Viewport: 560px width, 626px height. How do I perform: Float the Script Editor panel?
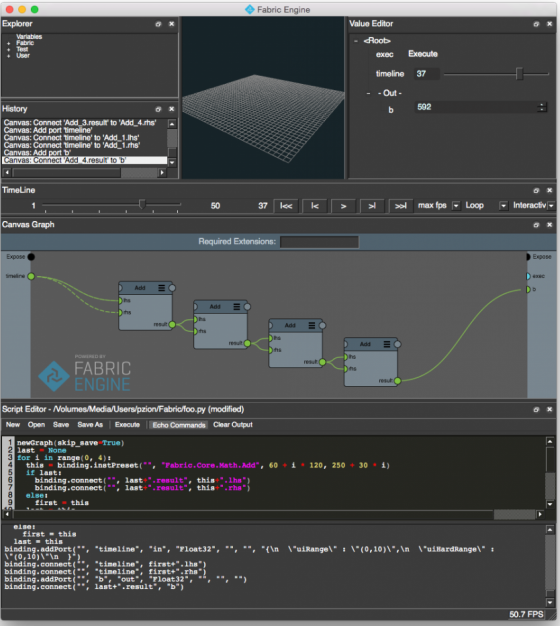coord(536,410)
